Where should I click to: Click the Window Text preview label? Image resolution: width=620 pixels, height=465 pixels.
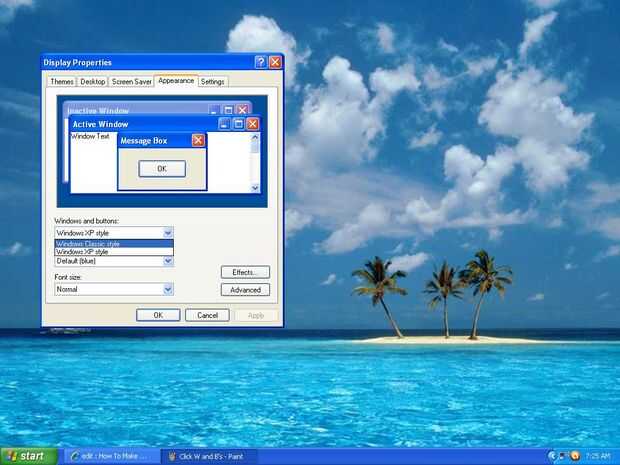(x=90, y=136)
